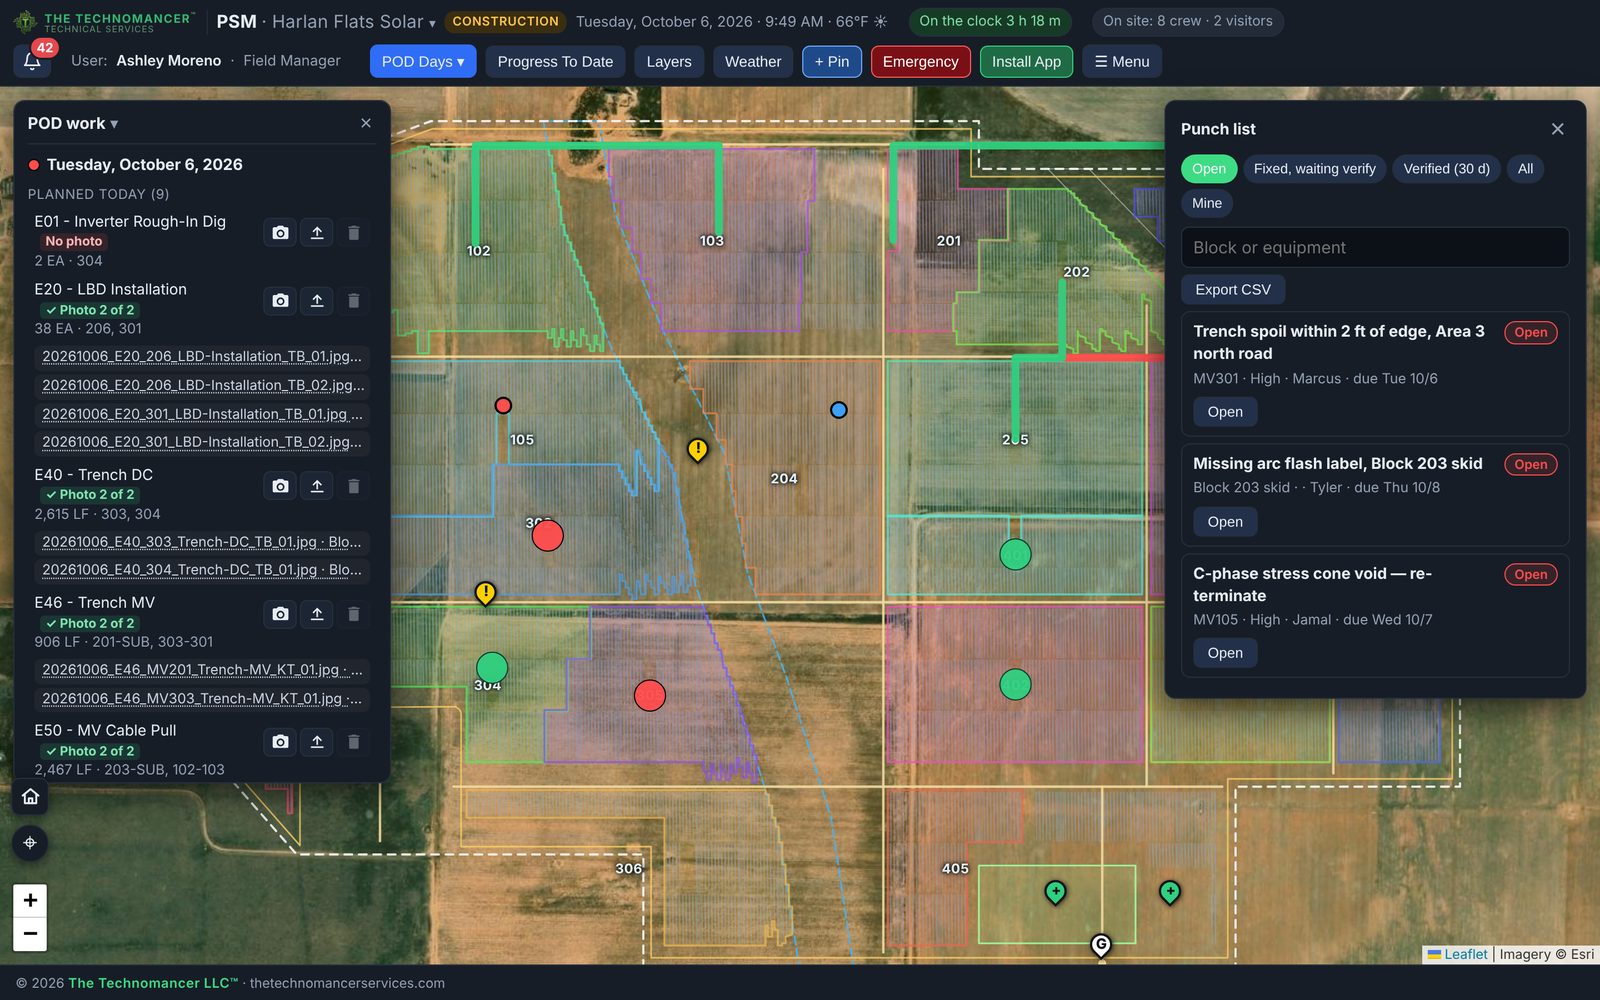1600x1000 pixels.
Task: Upload photo for E20 LBD Installation
Action: pos(317,301)
